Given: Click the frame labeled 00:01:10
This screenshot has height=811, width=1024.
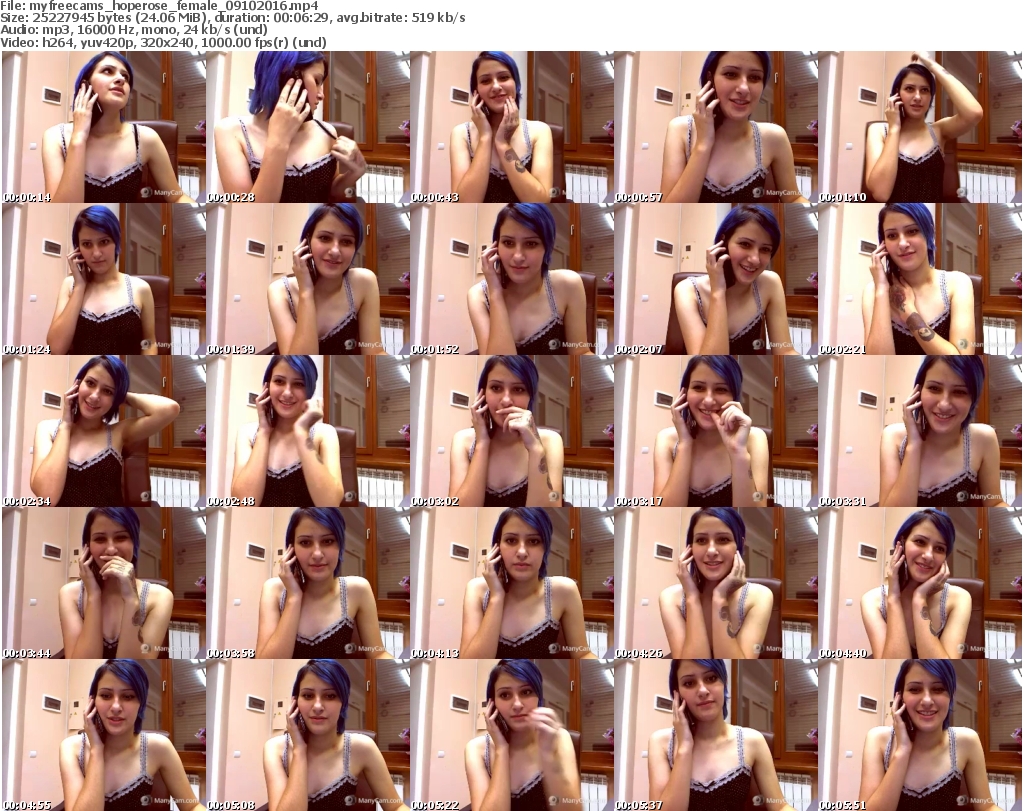Looking at the screenshot, I should coord(919,128).
